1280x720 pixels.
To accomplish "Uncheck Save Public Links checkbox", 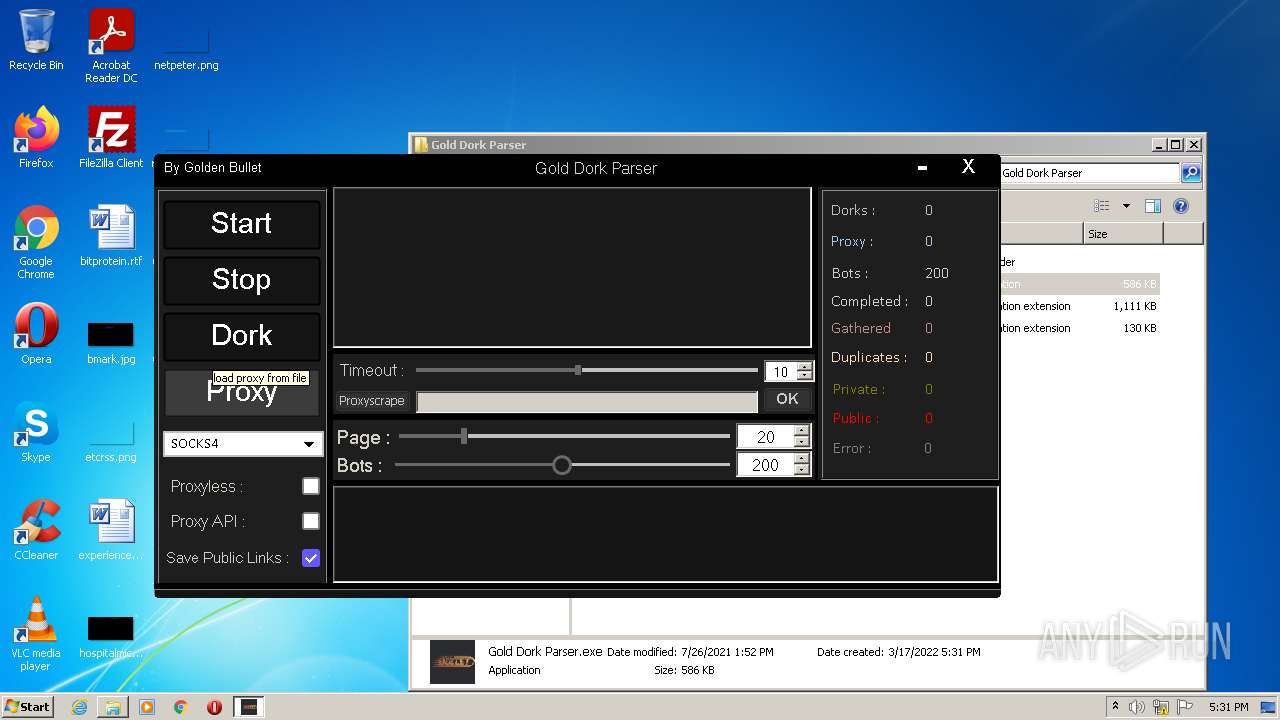I will [311, 558].
